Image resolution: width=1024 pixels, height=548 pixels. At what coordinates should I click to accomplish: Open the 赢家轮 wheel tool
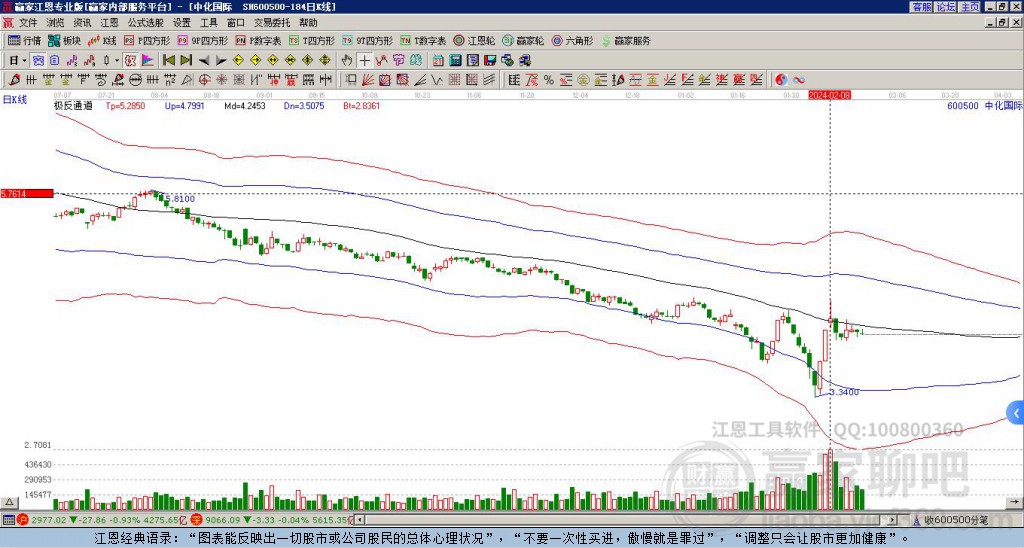523,40
